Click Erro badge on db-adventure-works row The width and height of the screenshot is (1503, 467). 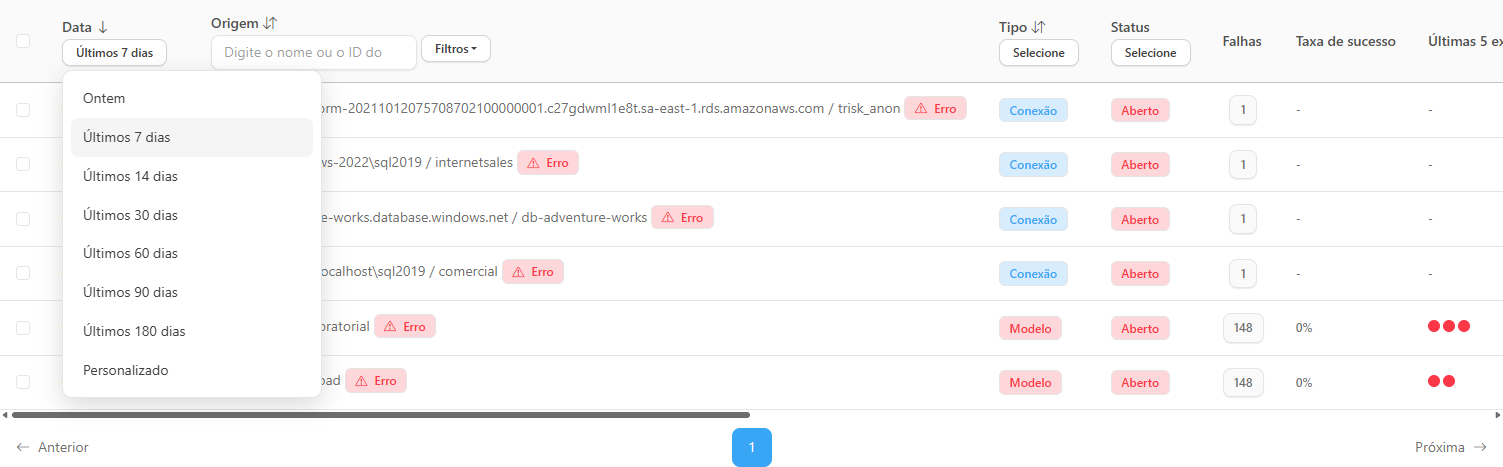(x=682, y=217)
